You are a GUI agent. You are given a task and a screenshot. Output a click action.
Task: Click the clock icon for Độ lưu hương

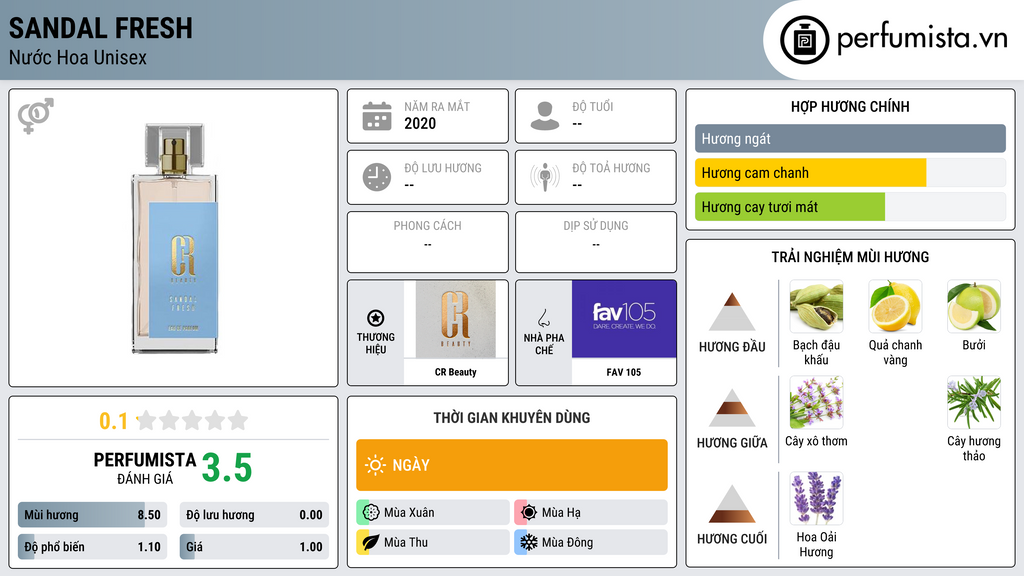coord(377,177)
